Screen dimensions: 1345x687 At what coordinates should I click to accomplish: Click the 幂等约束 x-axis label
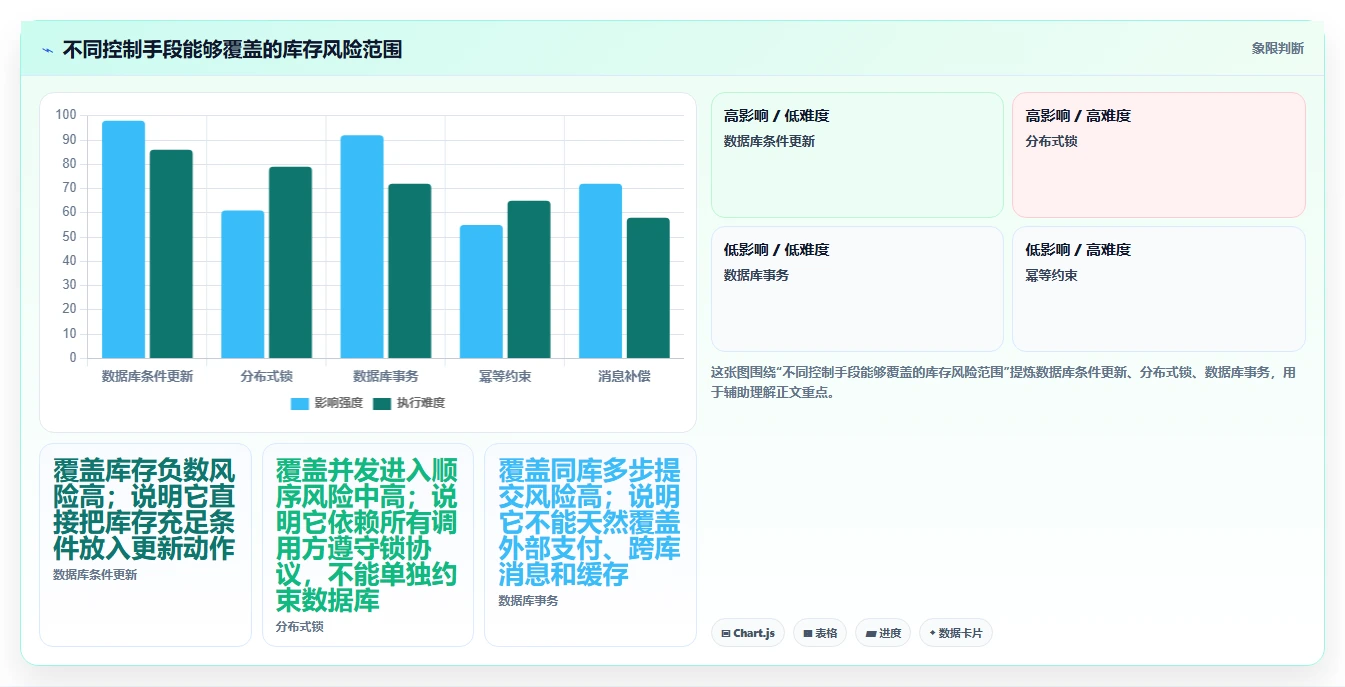pyautogui.click(x=505, y=376)
